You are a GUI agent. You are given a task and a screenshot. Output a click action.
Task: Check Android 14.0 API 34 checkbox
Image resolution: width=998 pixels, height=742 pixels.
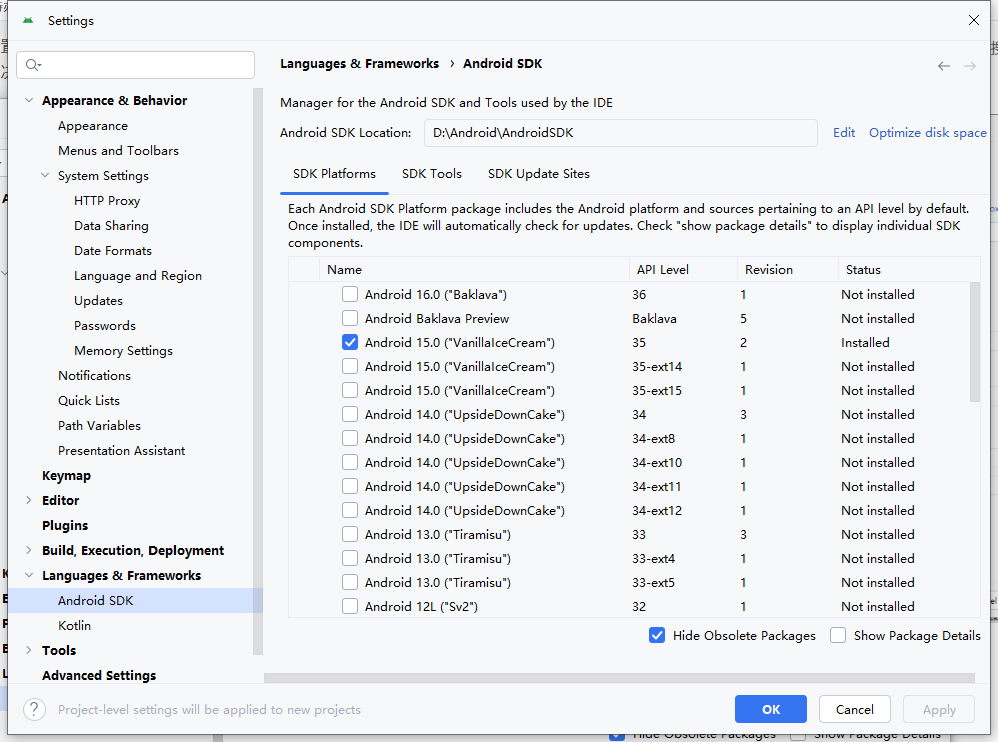point(349,414)
